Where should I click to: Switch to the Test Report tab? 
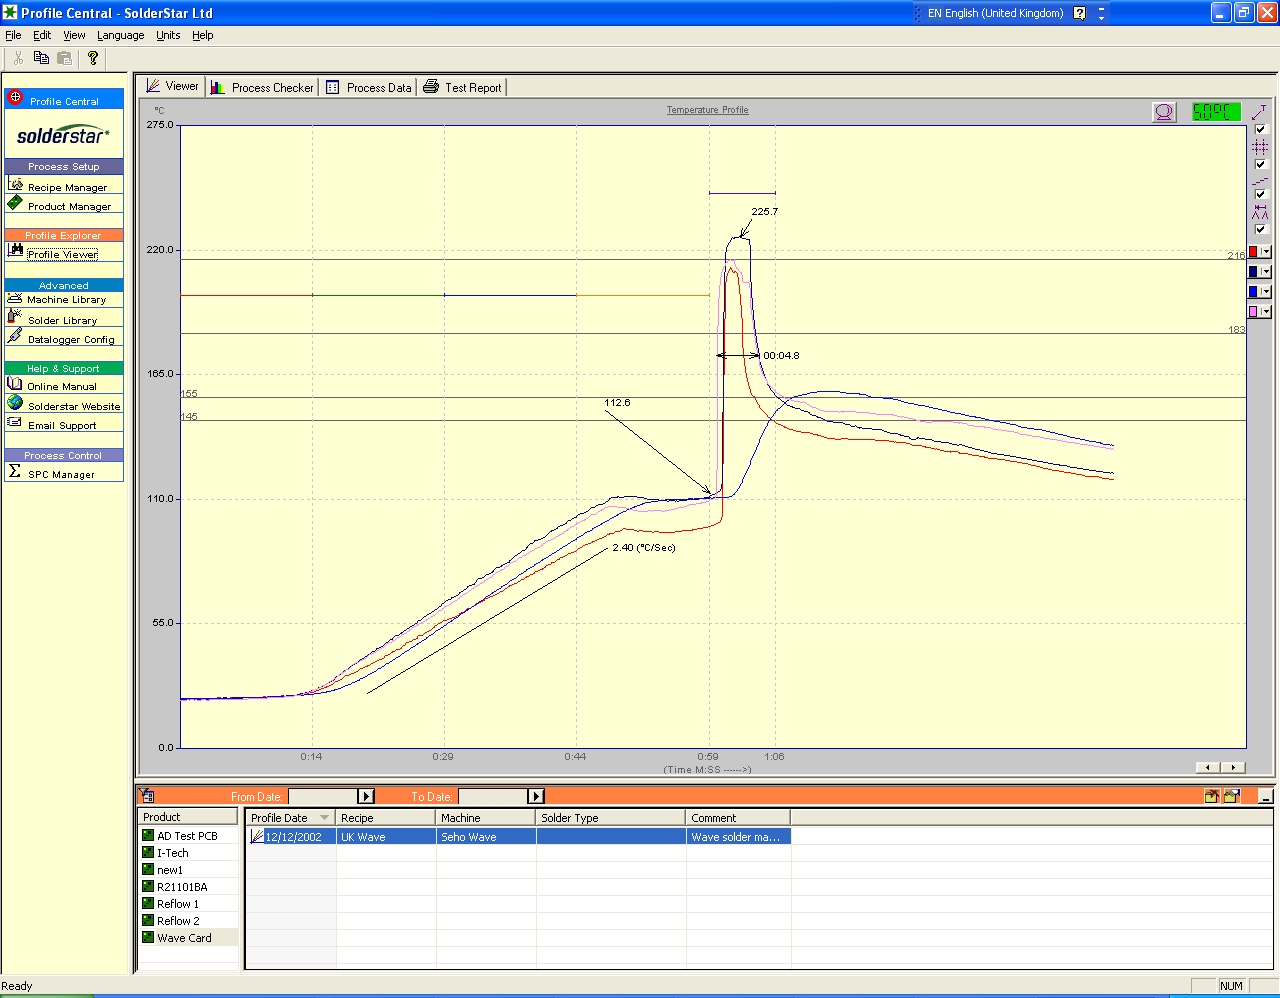pos(462,87)
